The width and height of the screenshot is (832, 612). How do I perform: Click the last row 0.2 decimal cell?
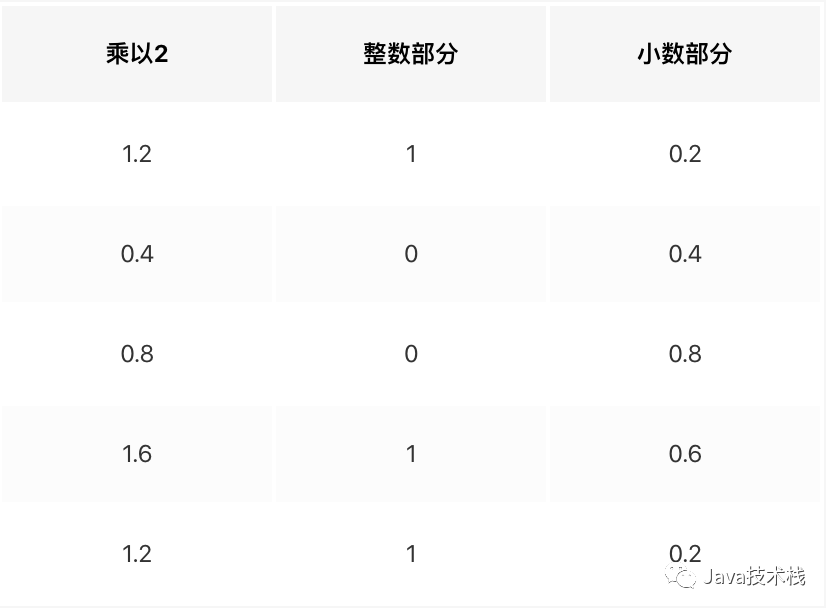click(x=685, y=554)
